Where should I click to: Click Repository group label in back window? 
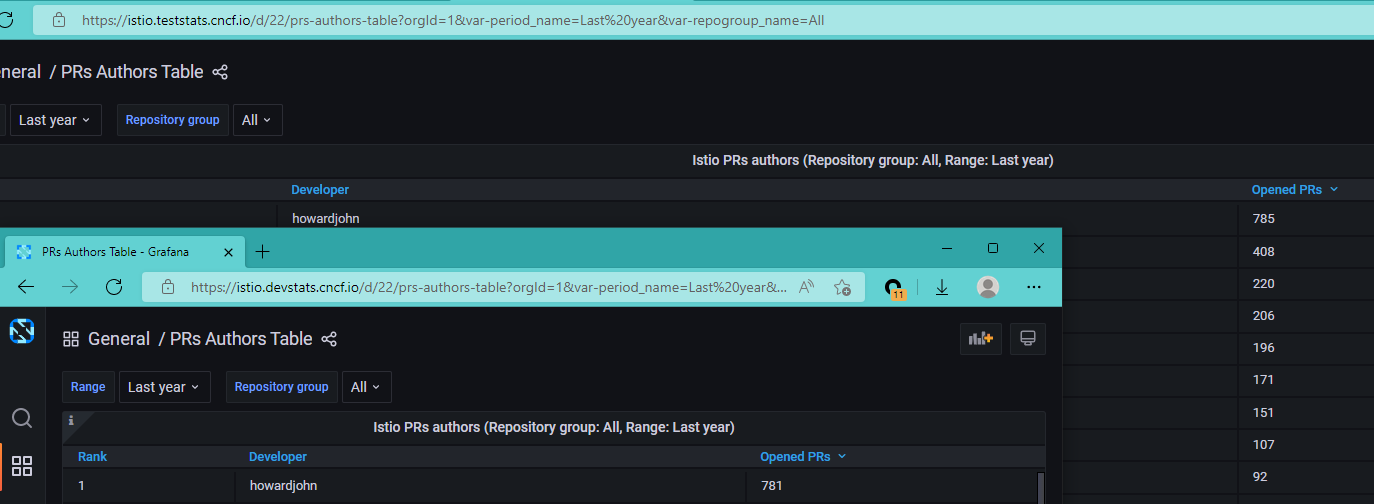point(172,120)
